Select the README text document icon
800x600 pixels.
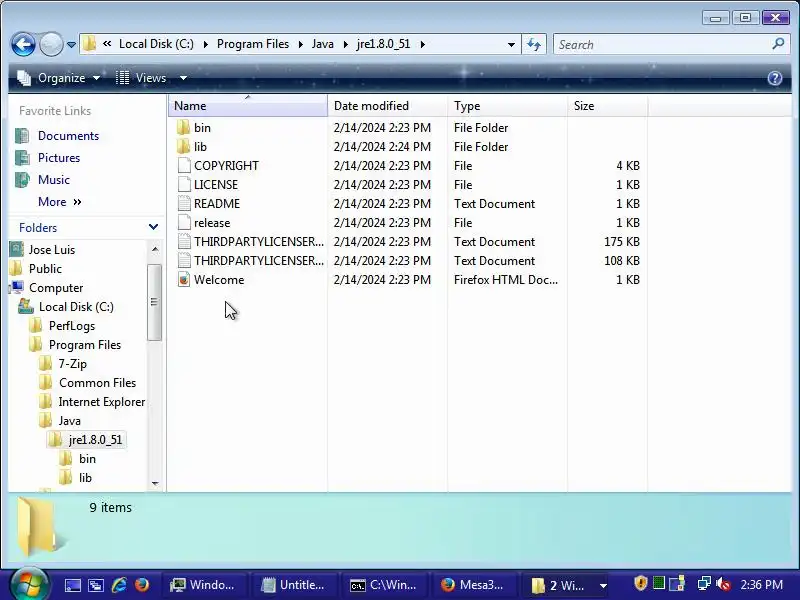[x=184, y=204]
